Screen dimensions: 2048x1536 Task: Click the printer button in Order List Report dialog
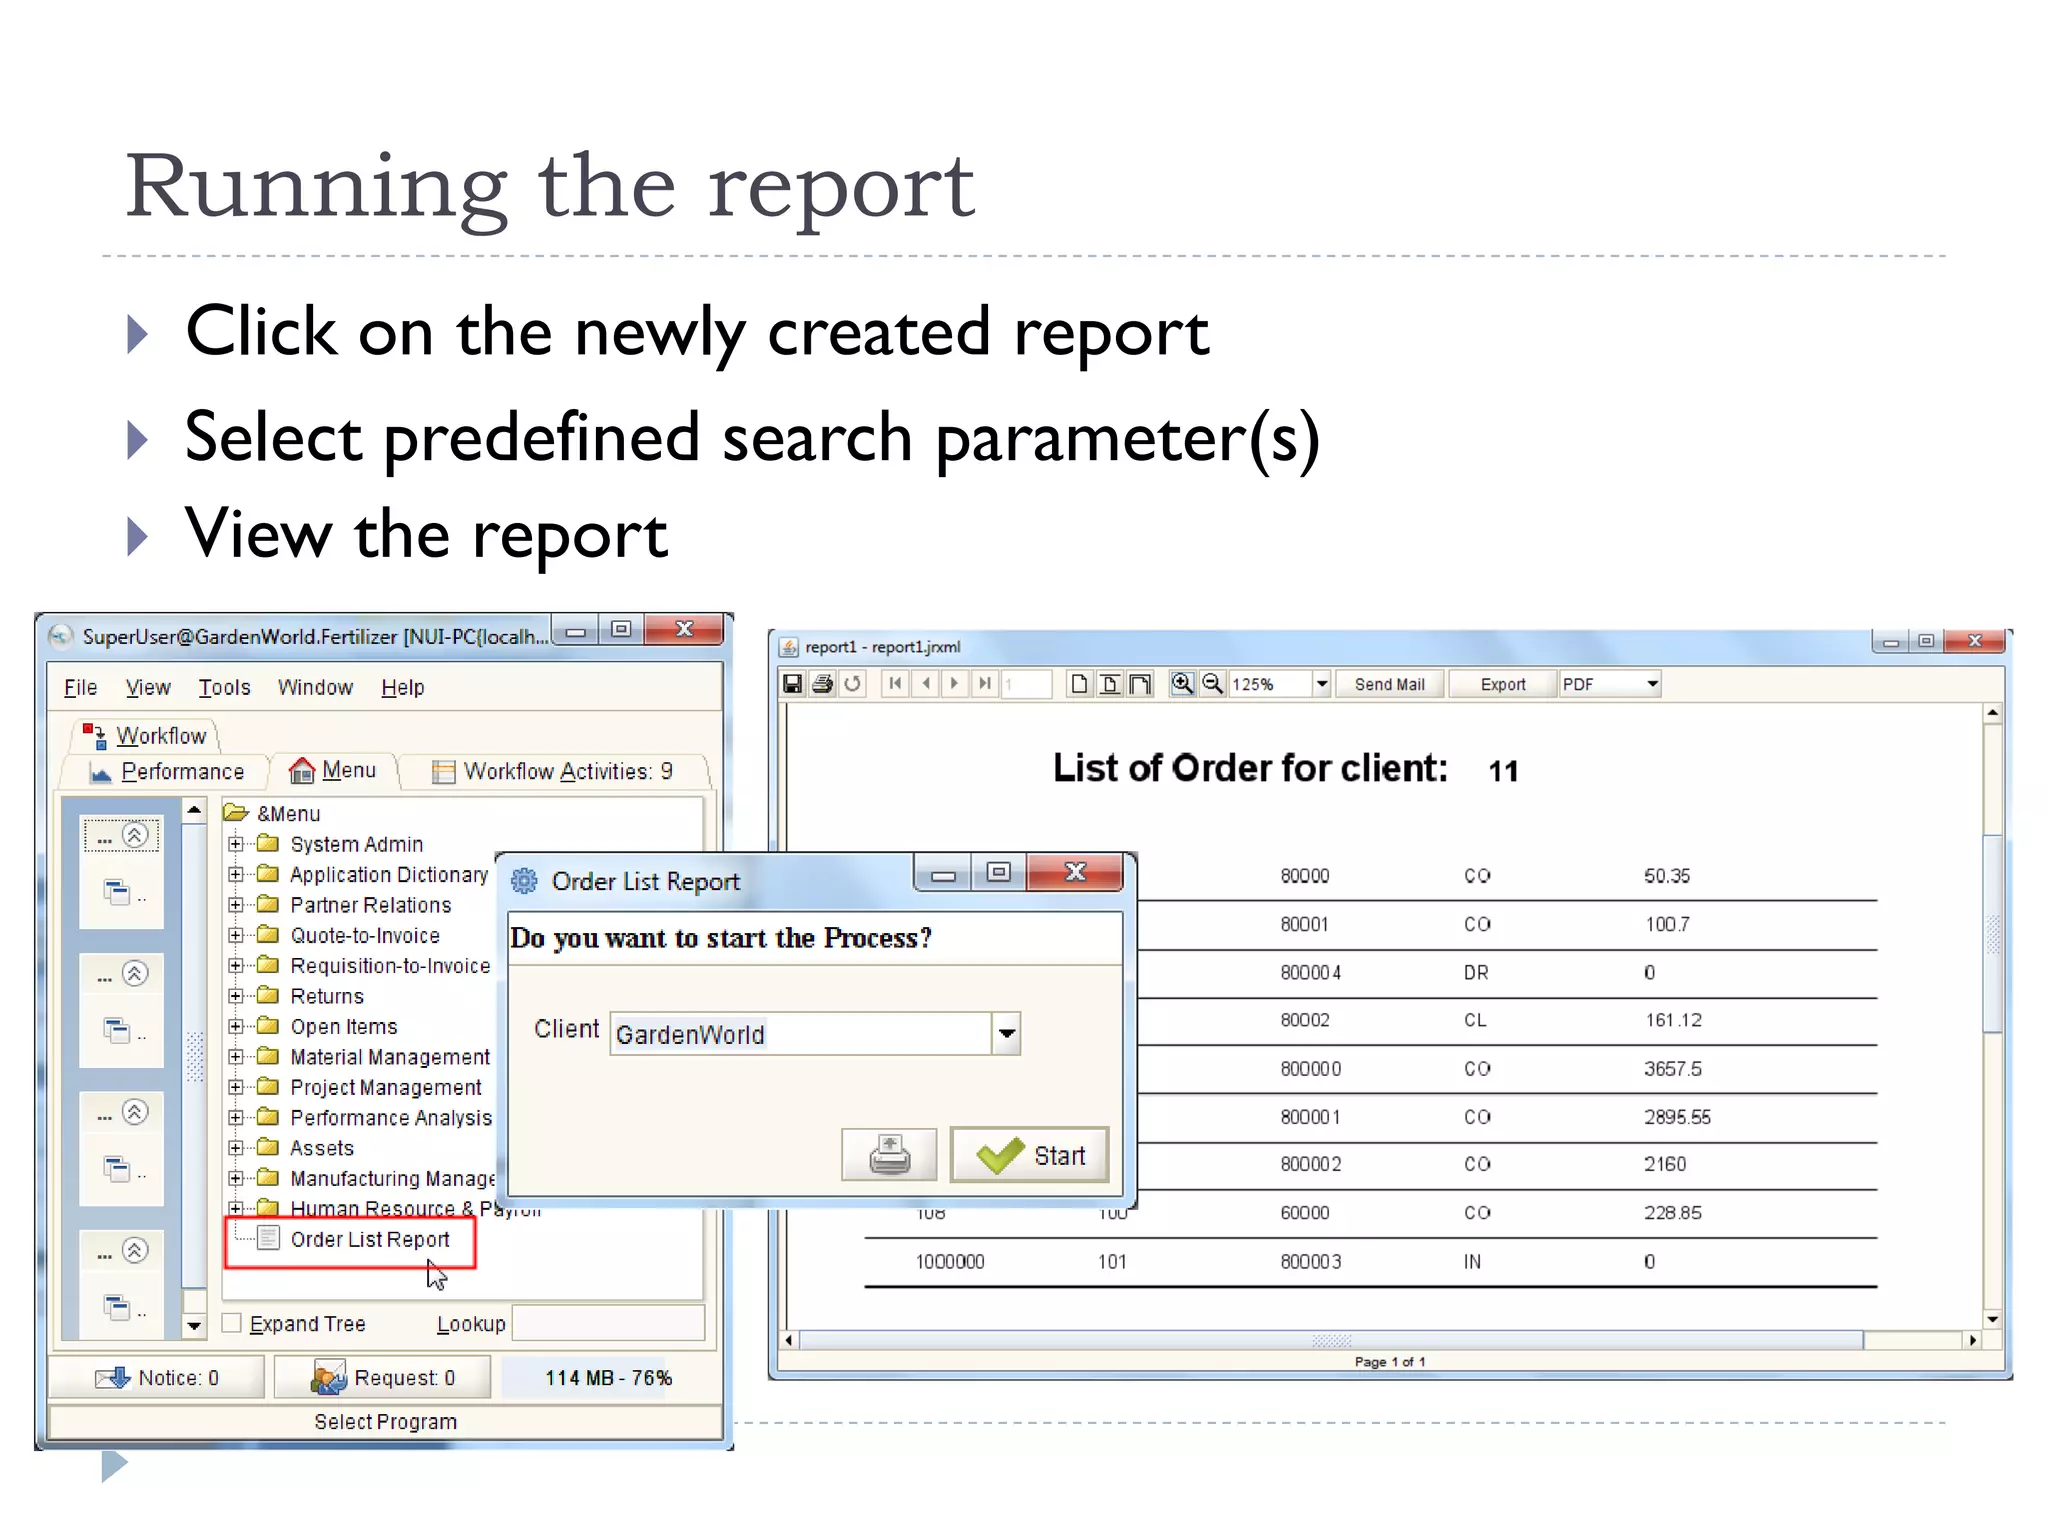click(889, 1155)
